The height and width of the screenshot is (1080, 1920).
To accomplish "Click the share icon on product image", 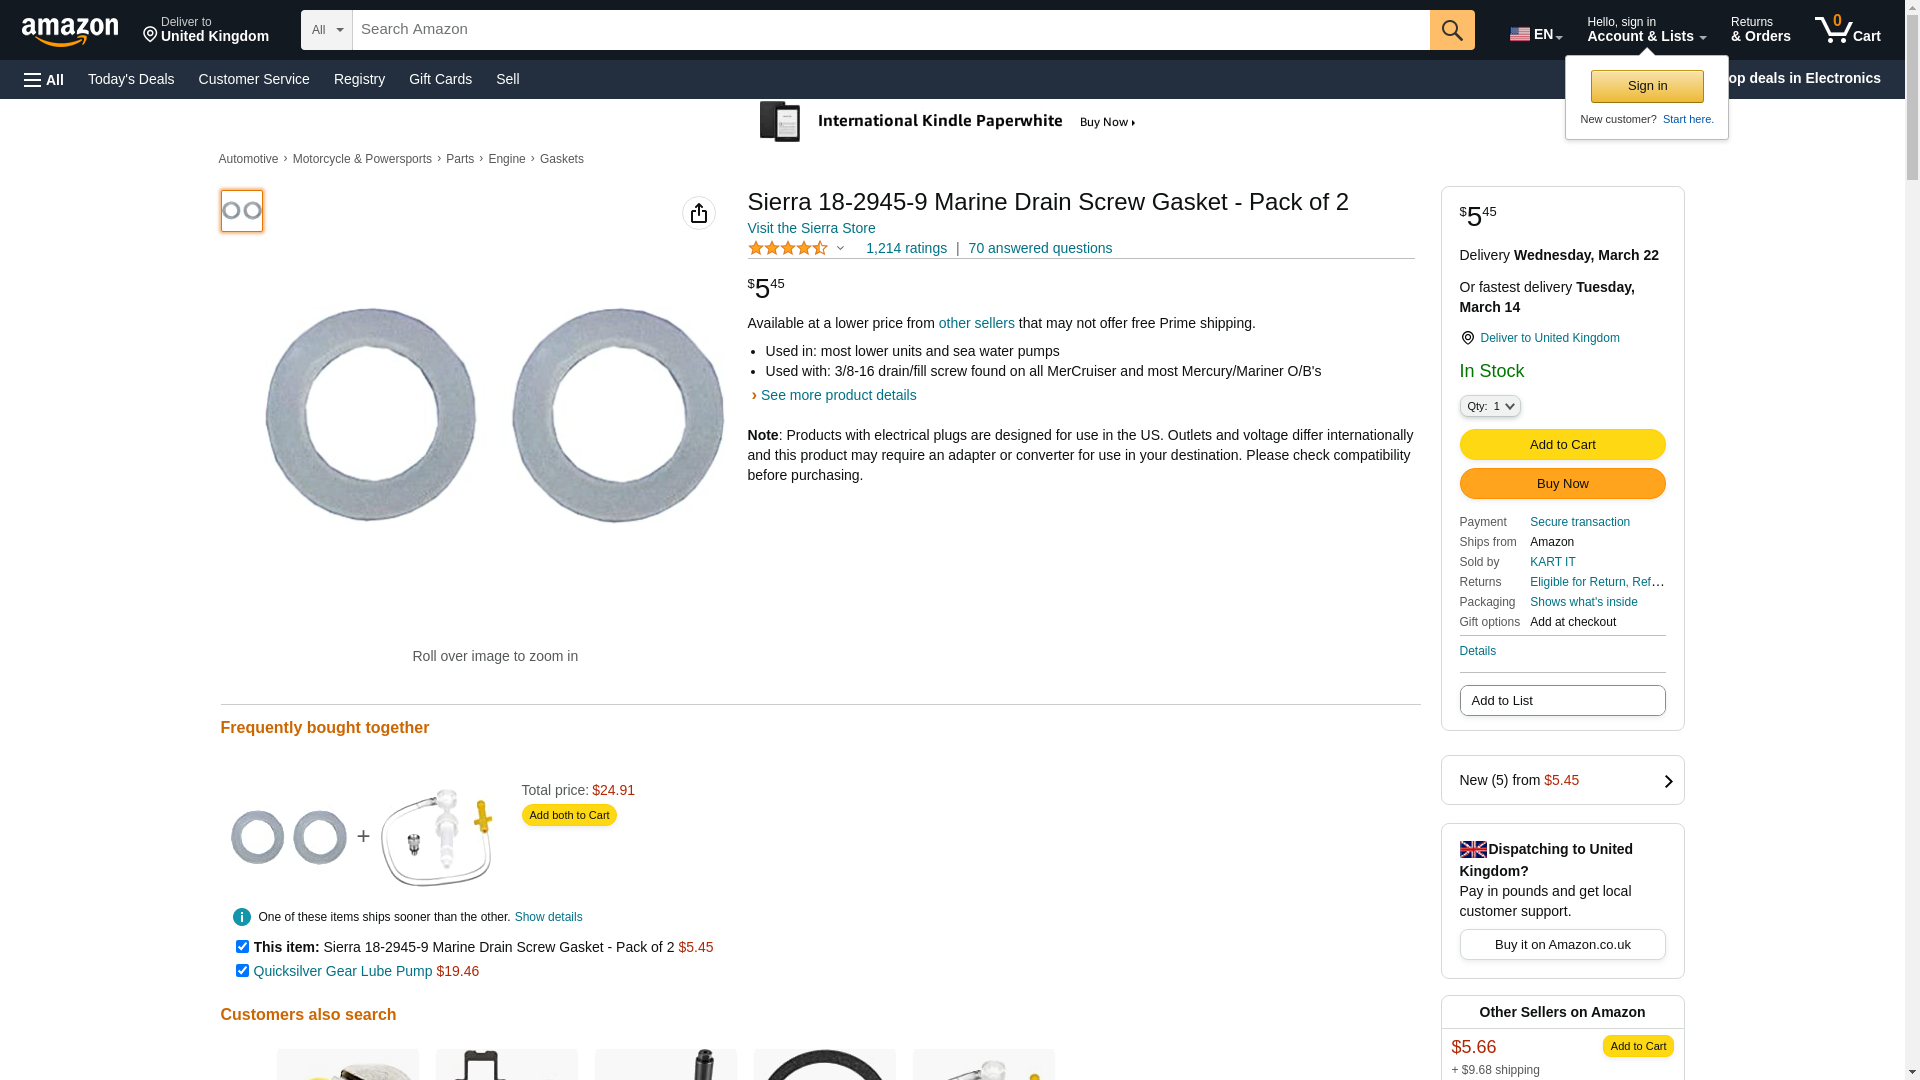I will click(699, 213).
